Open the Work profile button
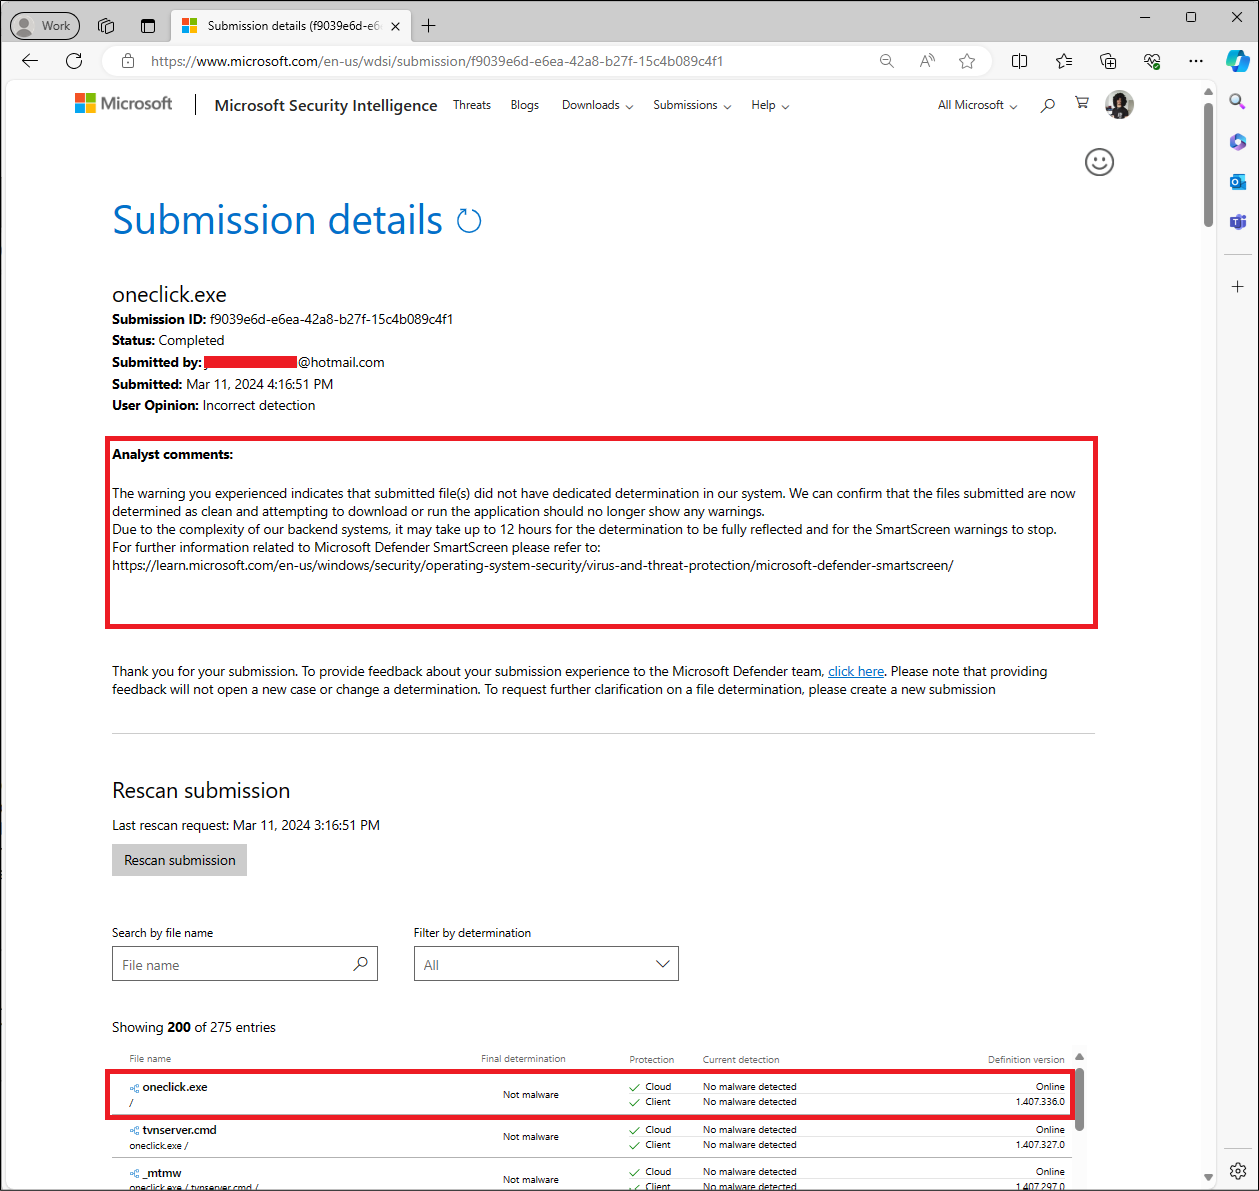Viewport: 1259px width, 1191px height. [x=45, y=26]
